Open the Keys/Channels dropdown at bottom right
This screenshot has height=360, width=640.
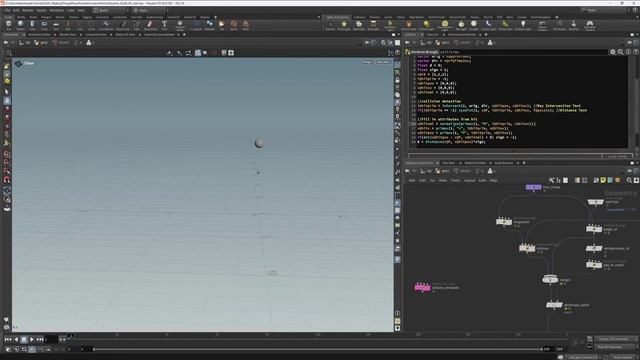[x=617, y=339]
